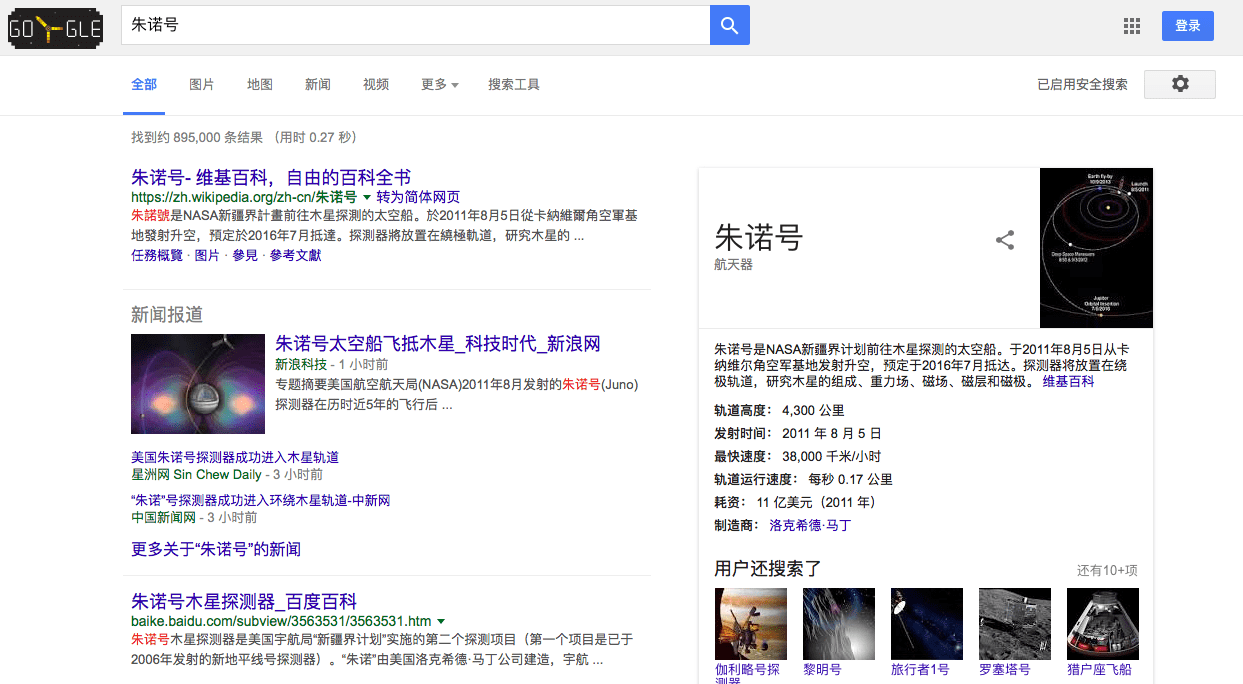The width and height of the screenshot is (1243, 684).
Task: Open the 朱诺号 Wikipedia result link
Action: click(271, 177)
